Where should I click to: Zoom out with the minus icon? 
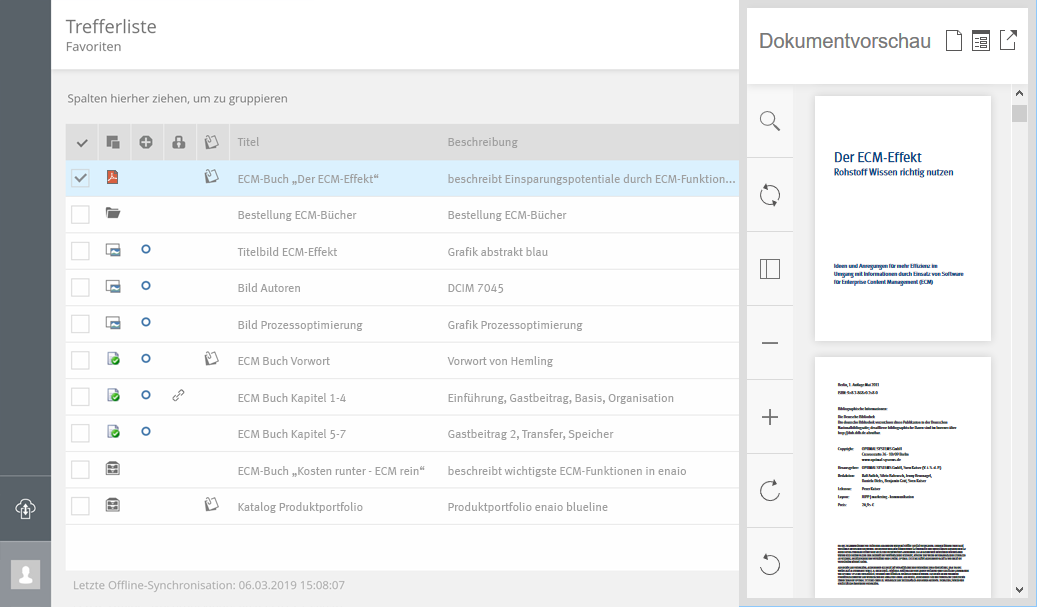[x=769, y=343]
